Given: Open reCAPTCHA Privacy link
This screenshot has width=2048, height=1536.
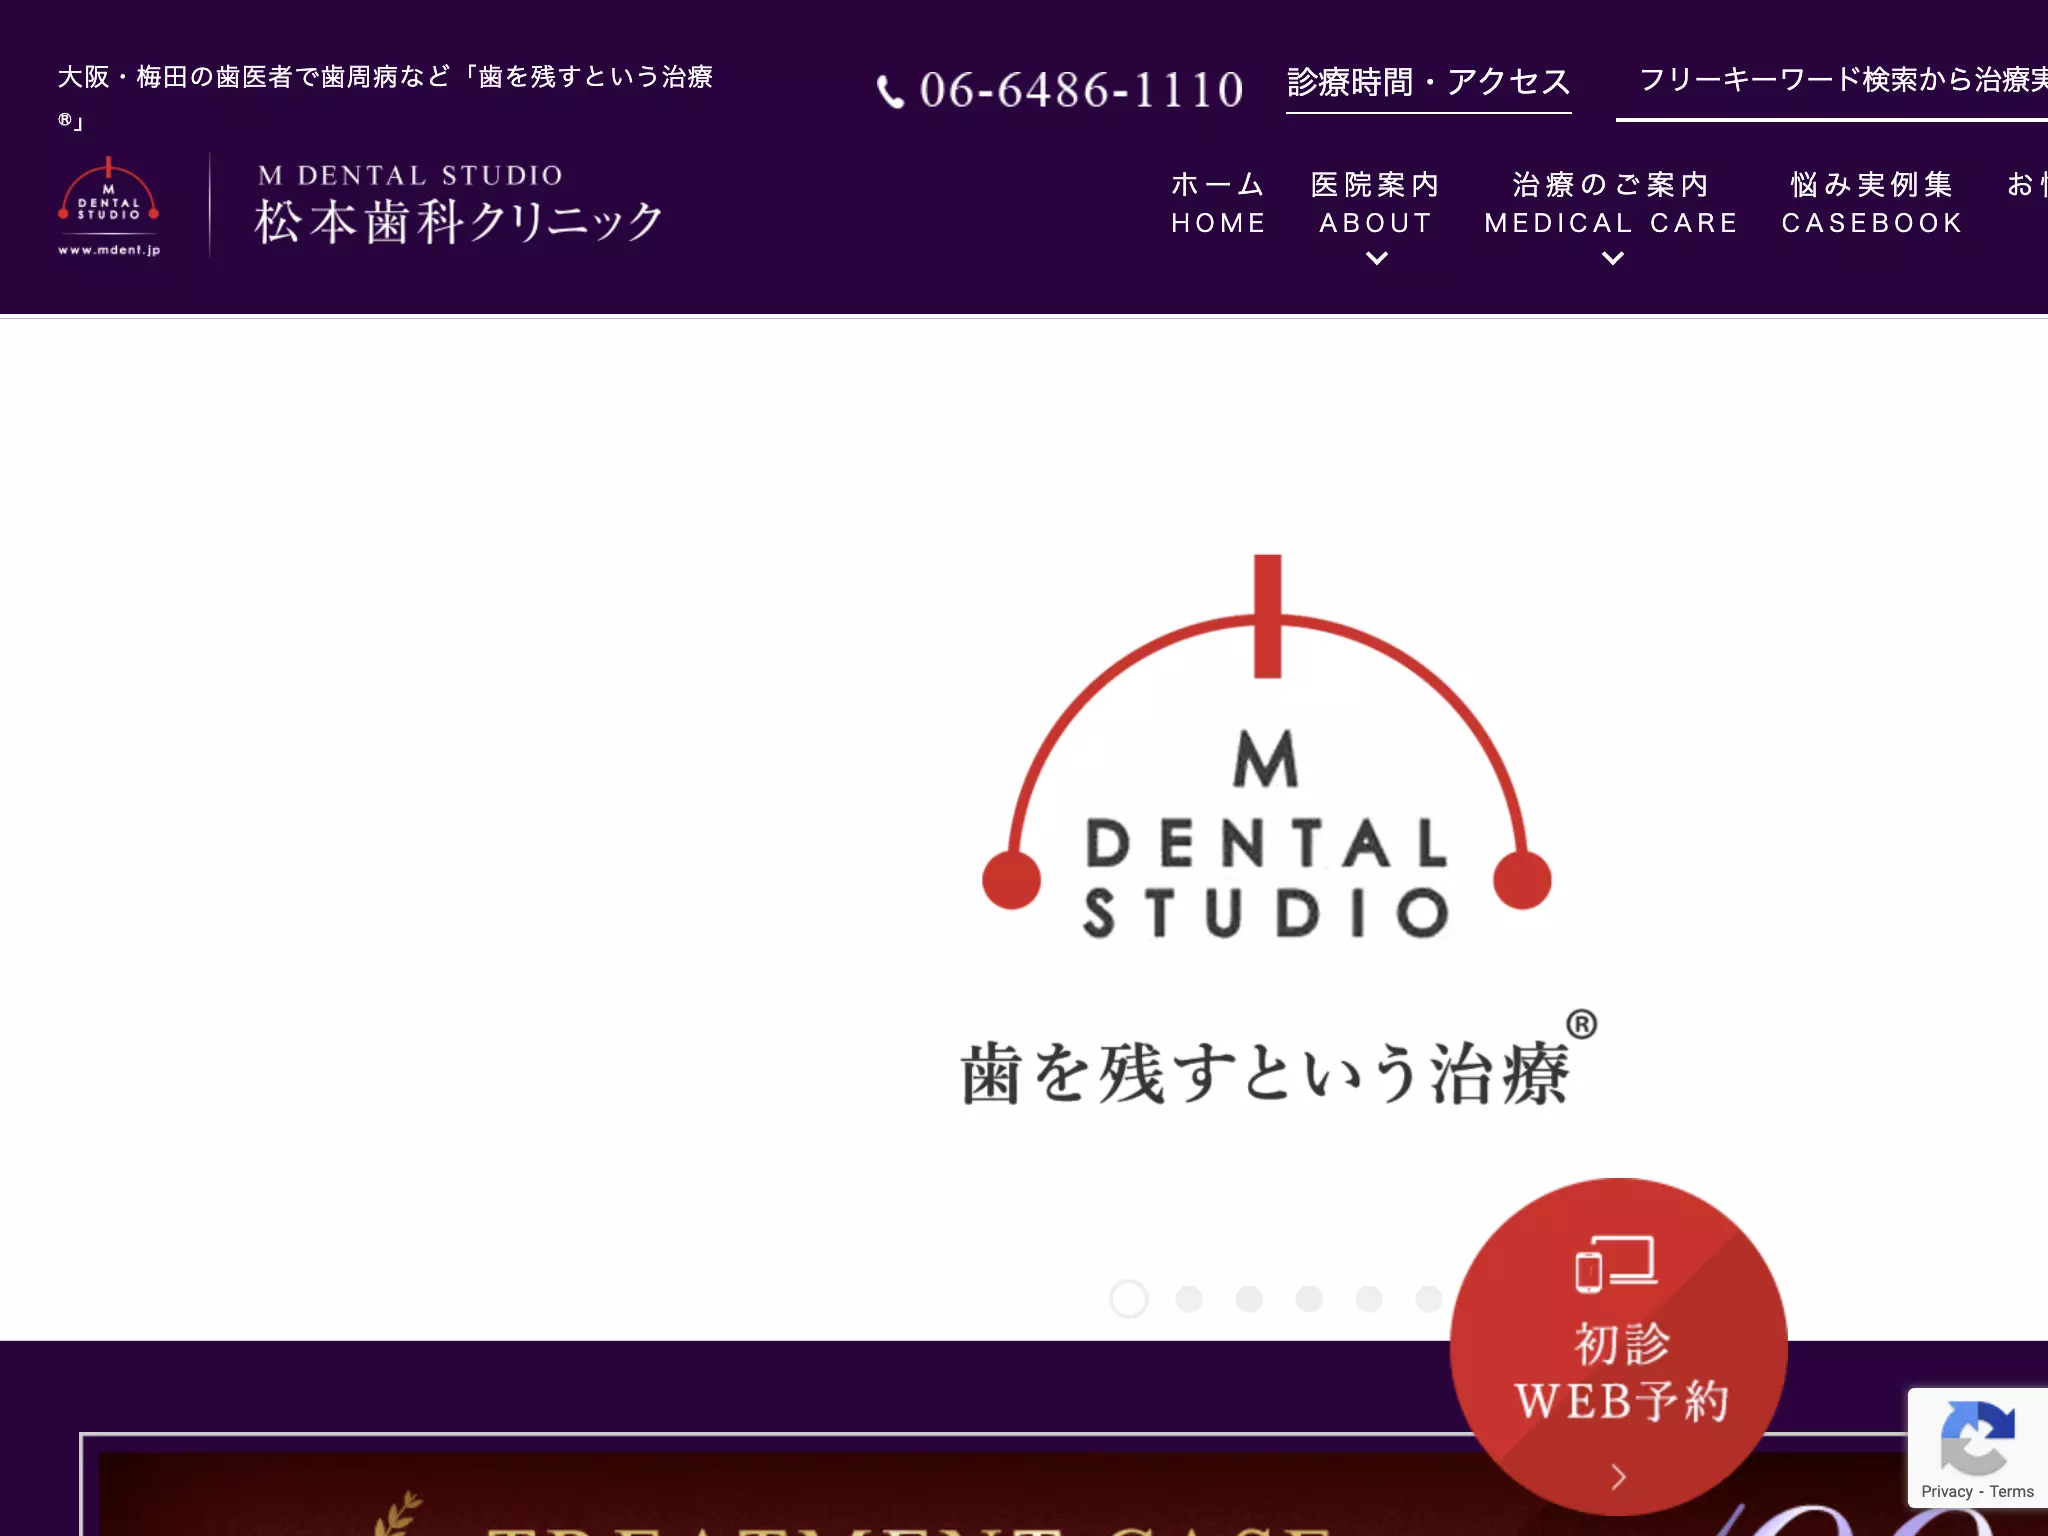Looking at the screenshot, I should [x=1946, y=1492].
